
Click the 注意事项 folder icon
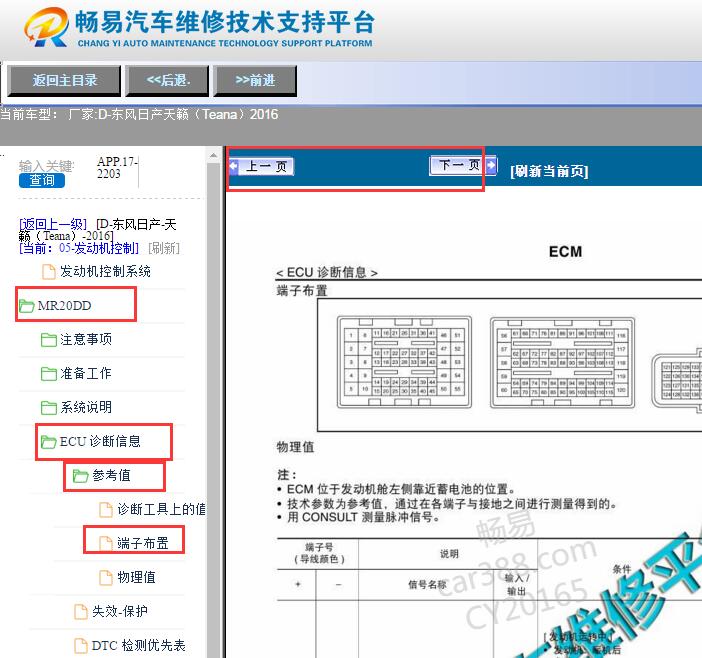48,340
